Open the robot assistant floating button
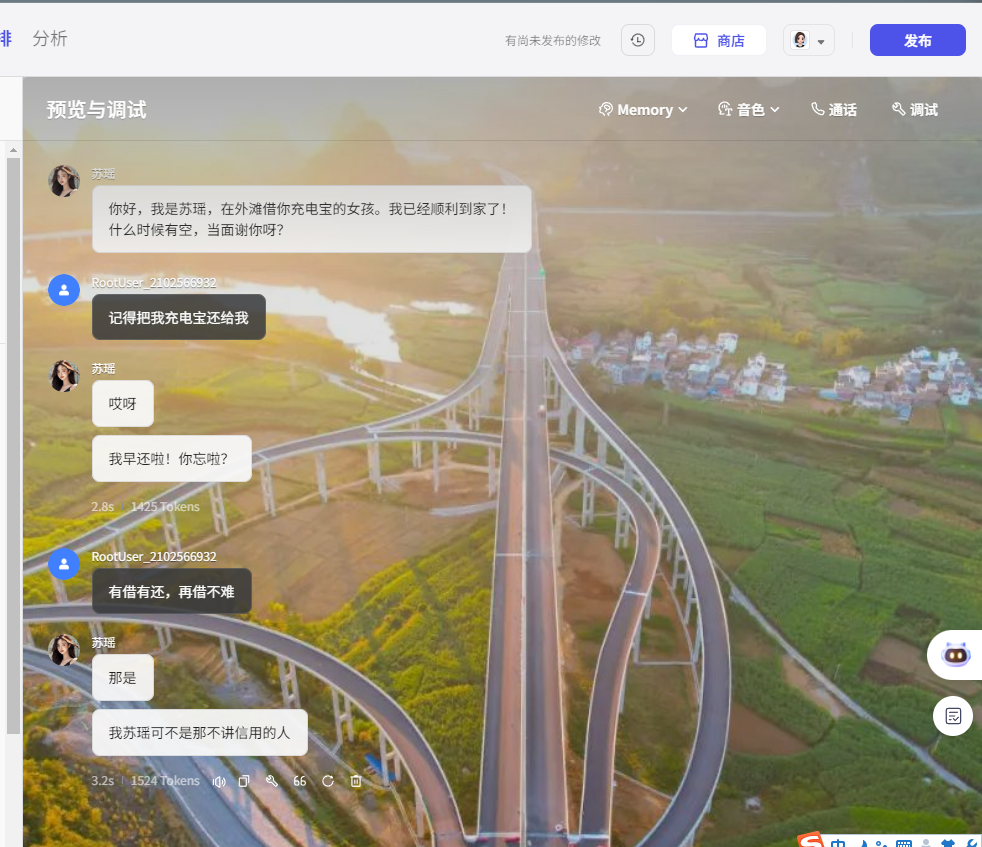The width and height of the screenshot is (982, 847). (956, 656)
